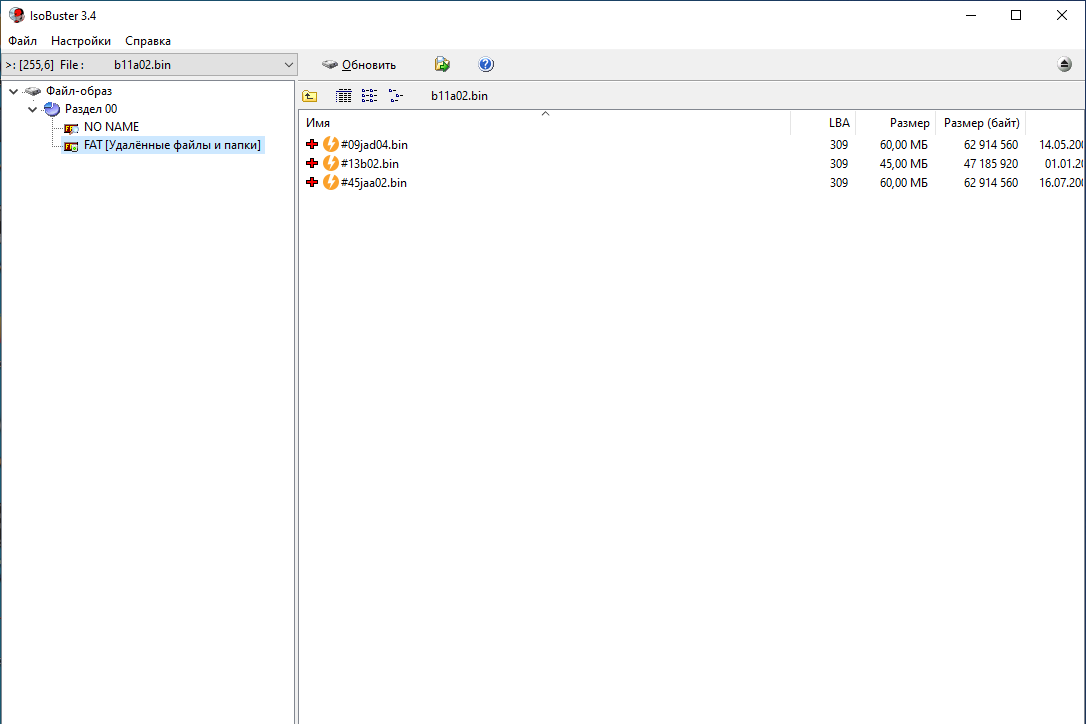Collapse the Файл-образ tree node
This screenshot has width=1086, height=724.
click(13, 91)
